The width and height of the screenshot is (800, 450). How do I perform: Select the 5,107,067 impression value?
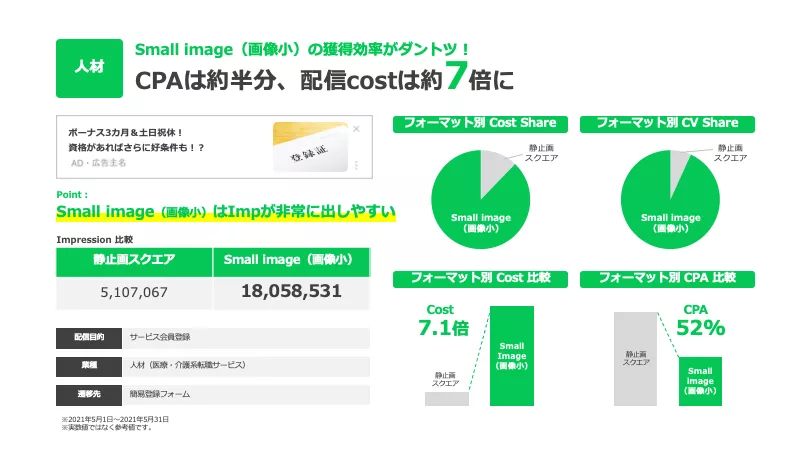pos(134,293)
